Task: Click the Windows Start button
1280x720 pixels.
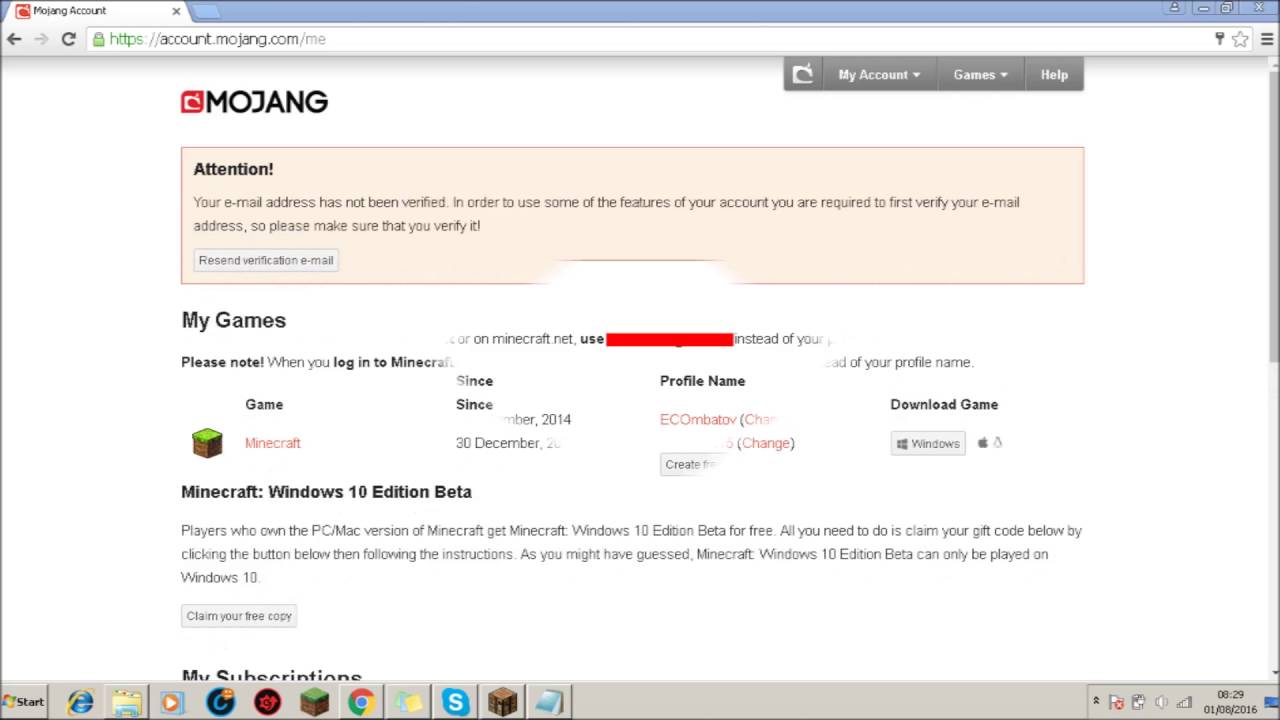Action: [x=25, y=702]
